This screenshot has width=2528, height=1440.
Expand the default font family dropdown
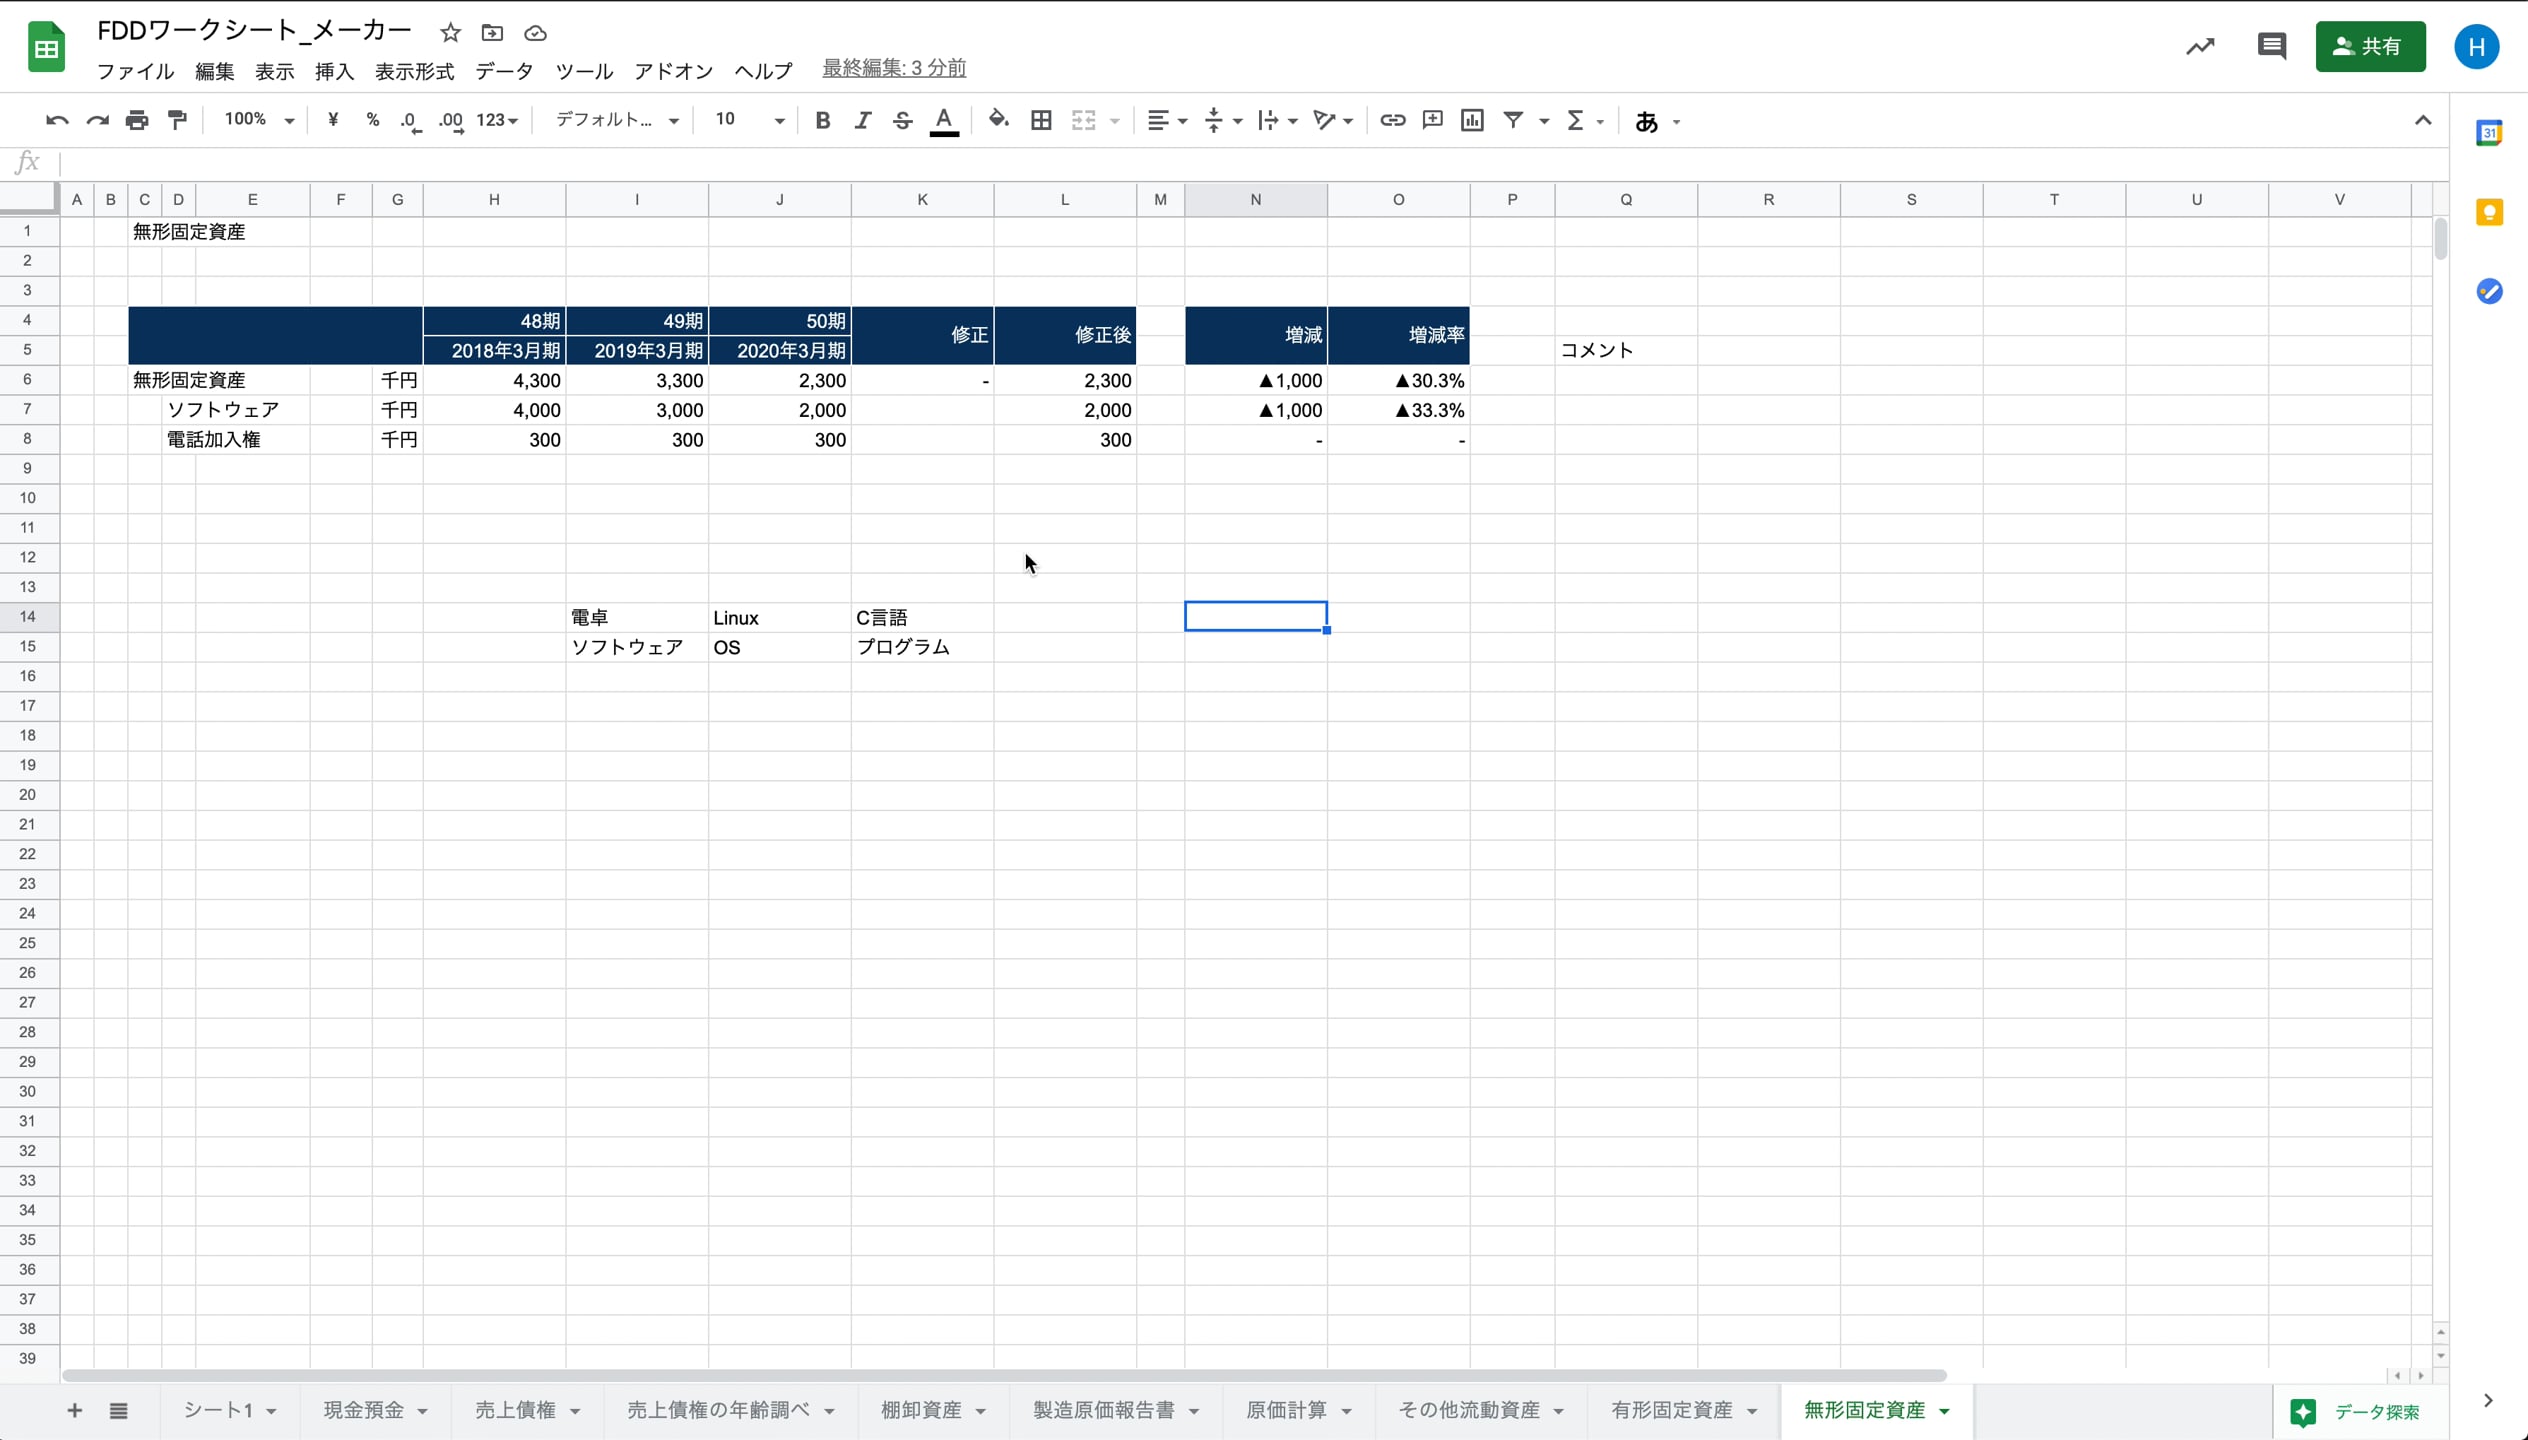pos(616,120)
